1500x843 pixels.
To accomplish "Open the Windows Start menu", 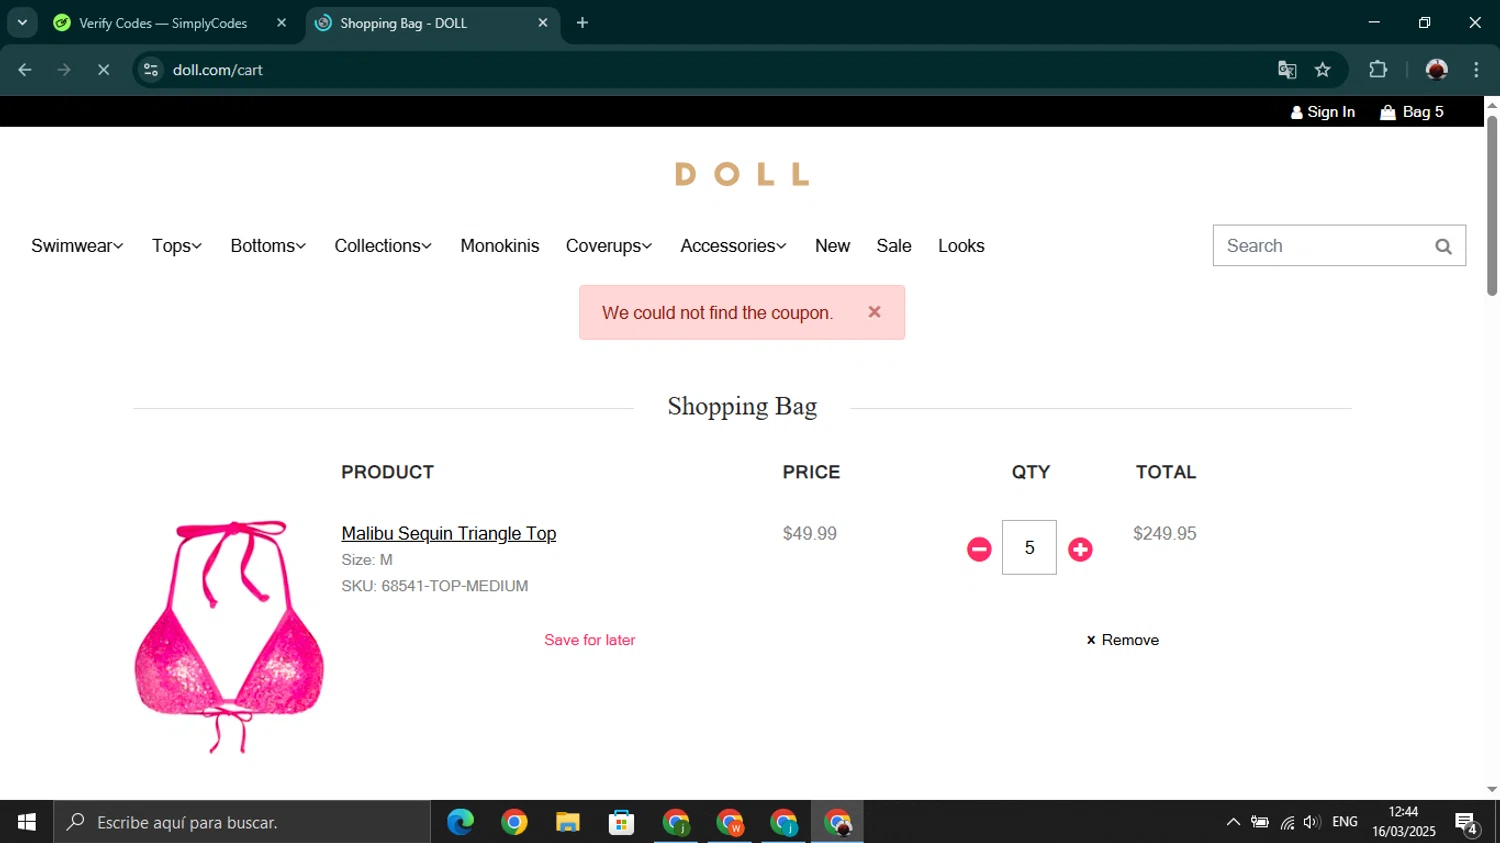I will [x=27, y=822].
